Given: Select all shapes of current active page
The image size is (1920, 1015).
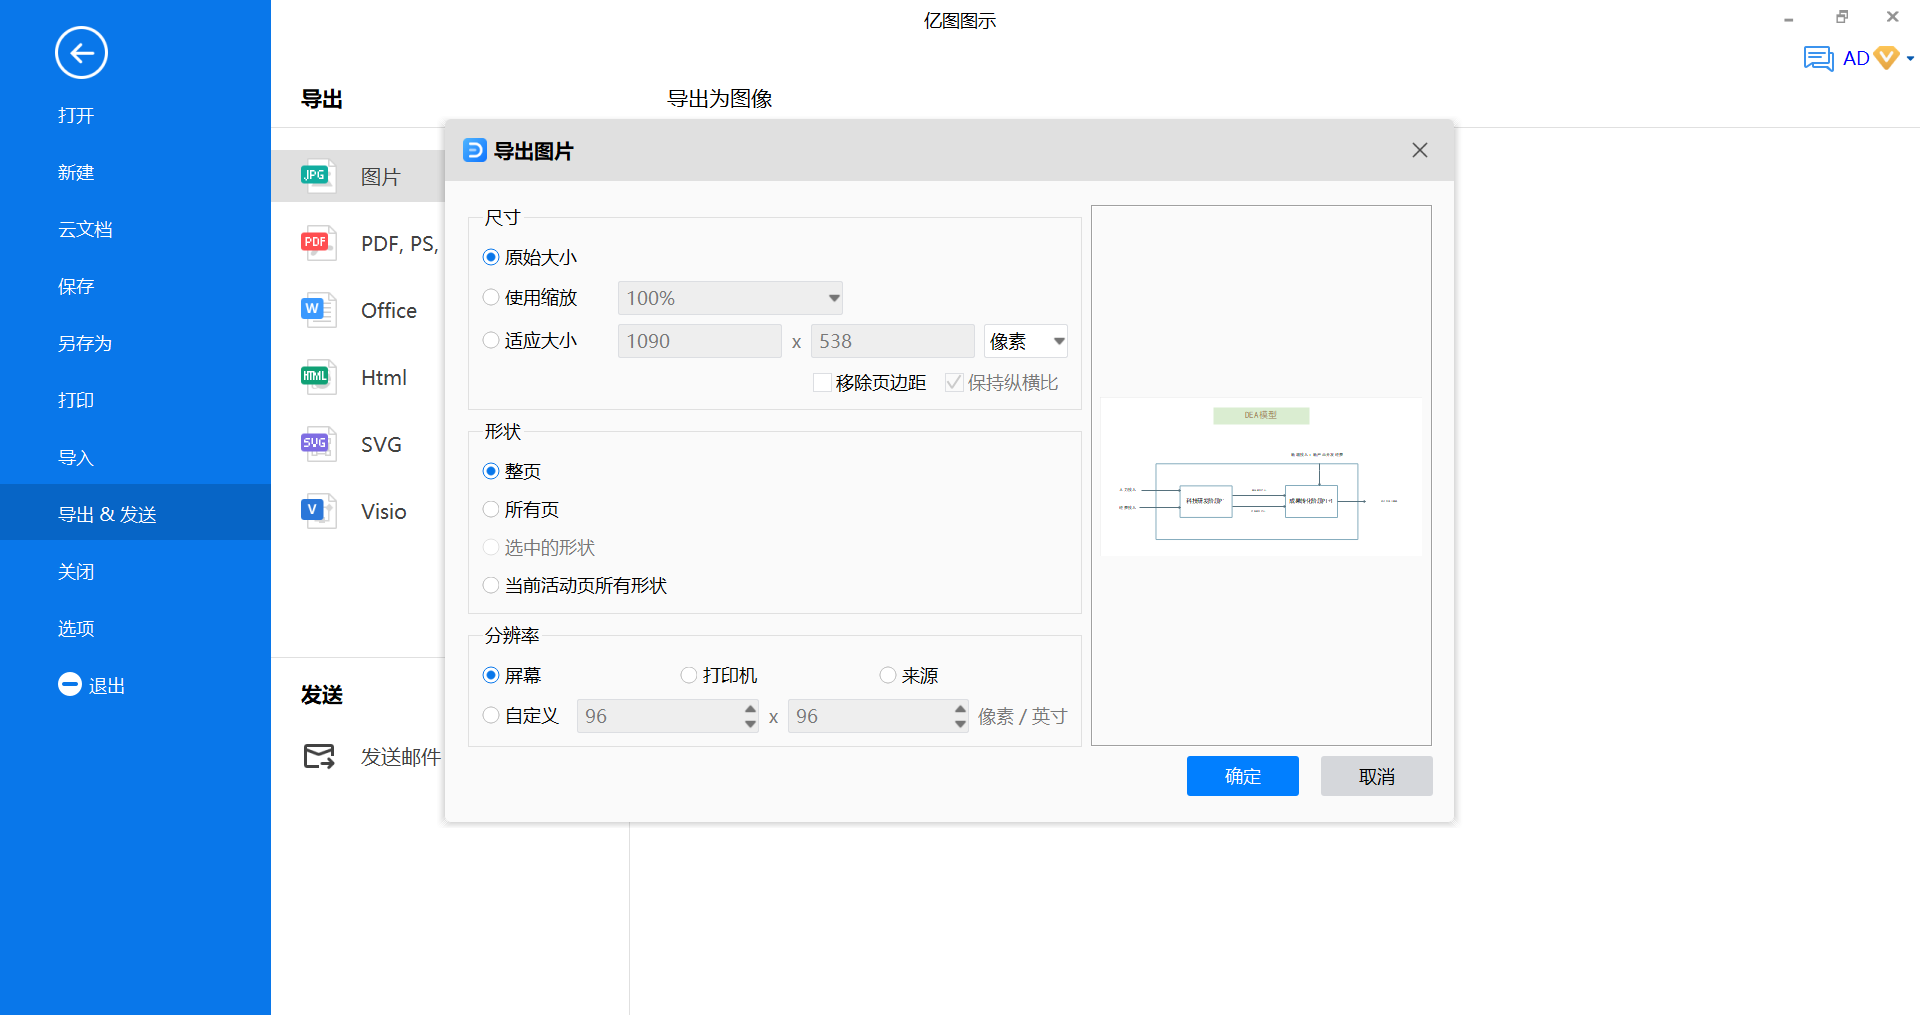Looking at the screenshot, I should (491, 585).
